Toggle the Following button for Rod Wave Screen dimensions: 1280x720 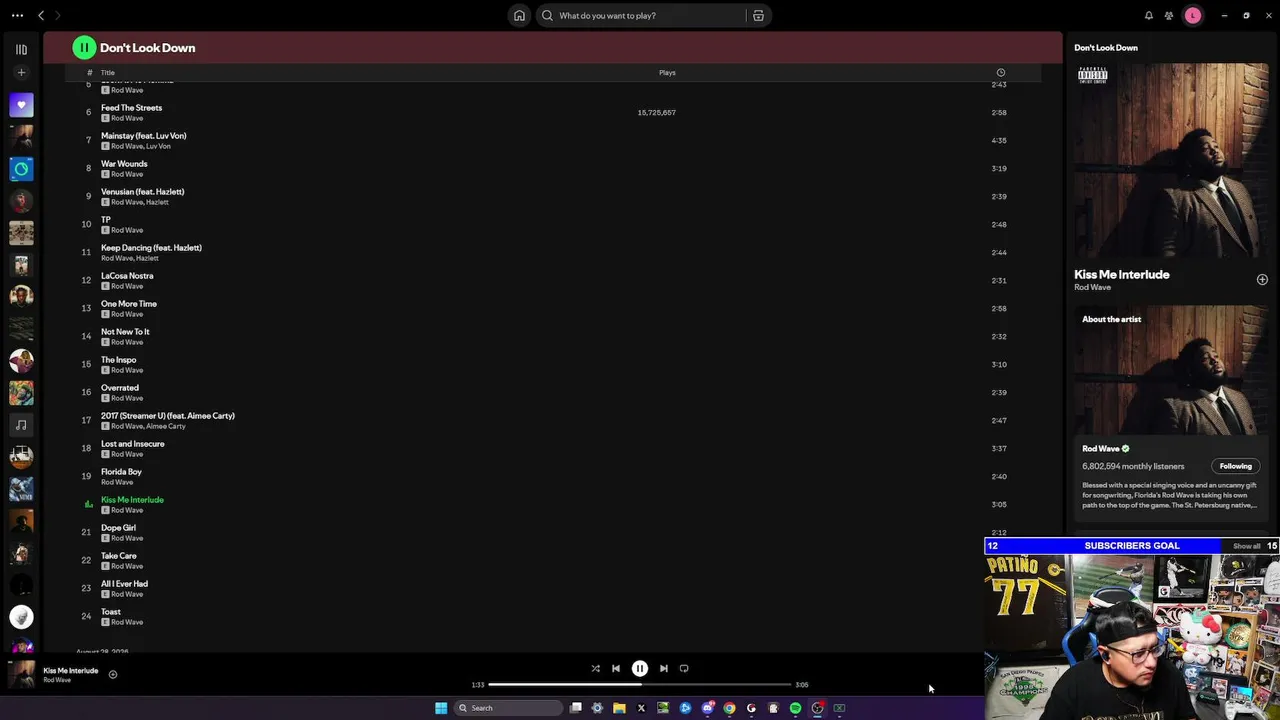tap(1235, 466)
